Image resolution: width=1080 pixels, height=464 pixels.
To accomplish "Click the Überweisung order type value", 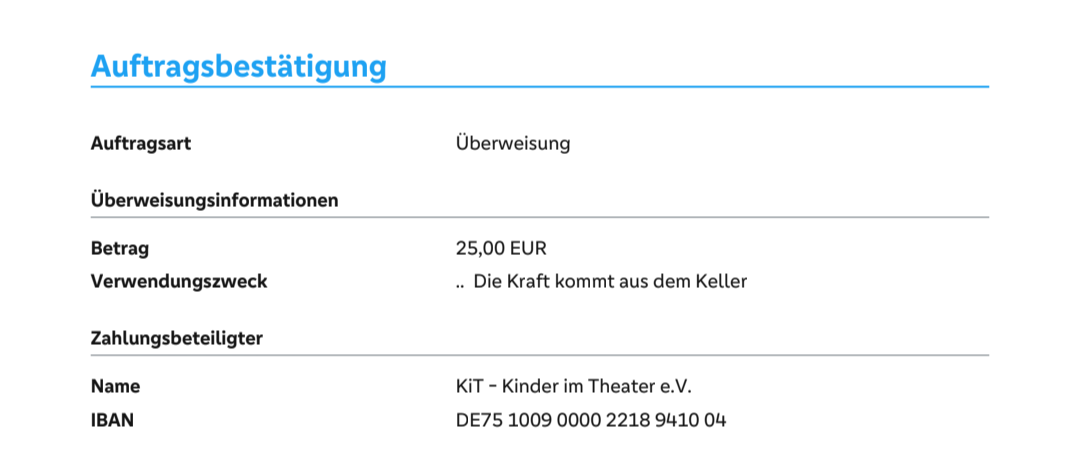I will tap(513, 143).
